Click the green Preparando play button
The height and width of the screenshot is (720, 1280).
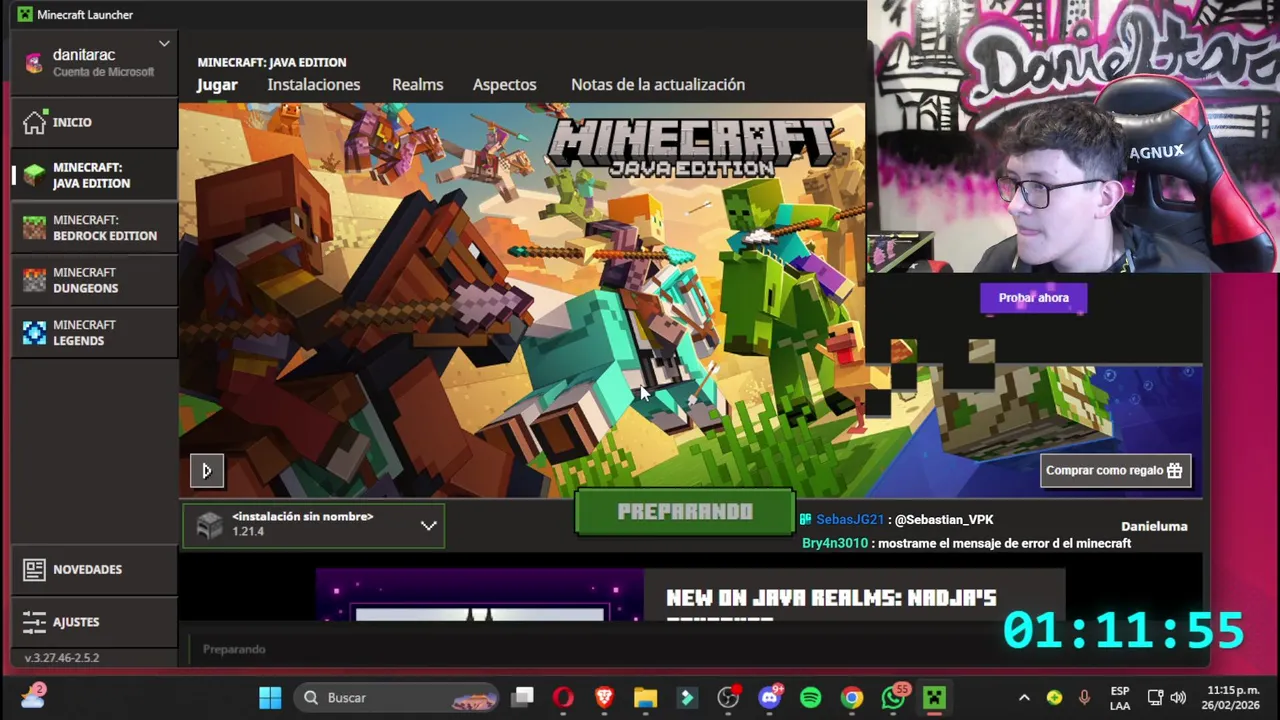point(685,512)
